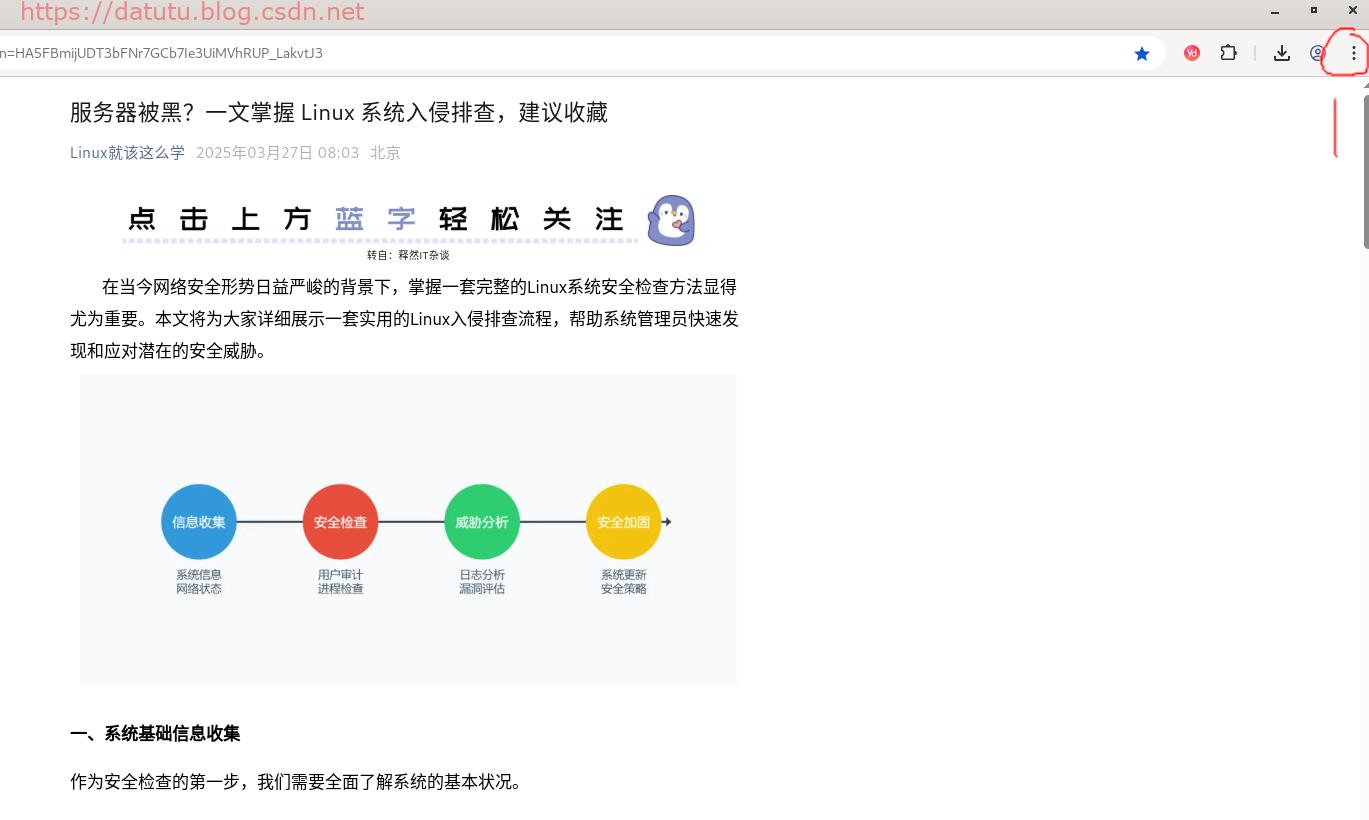This screenshot has height=820, width=1369.
Task: Click the publish date 2025年03月27日 08:03
Action: click(277, 153)
